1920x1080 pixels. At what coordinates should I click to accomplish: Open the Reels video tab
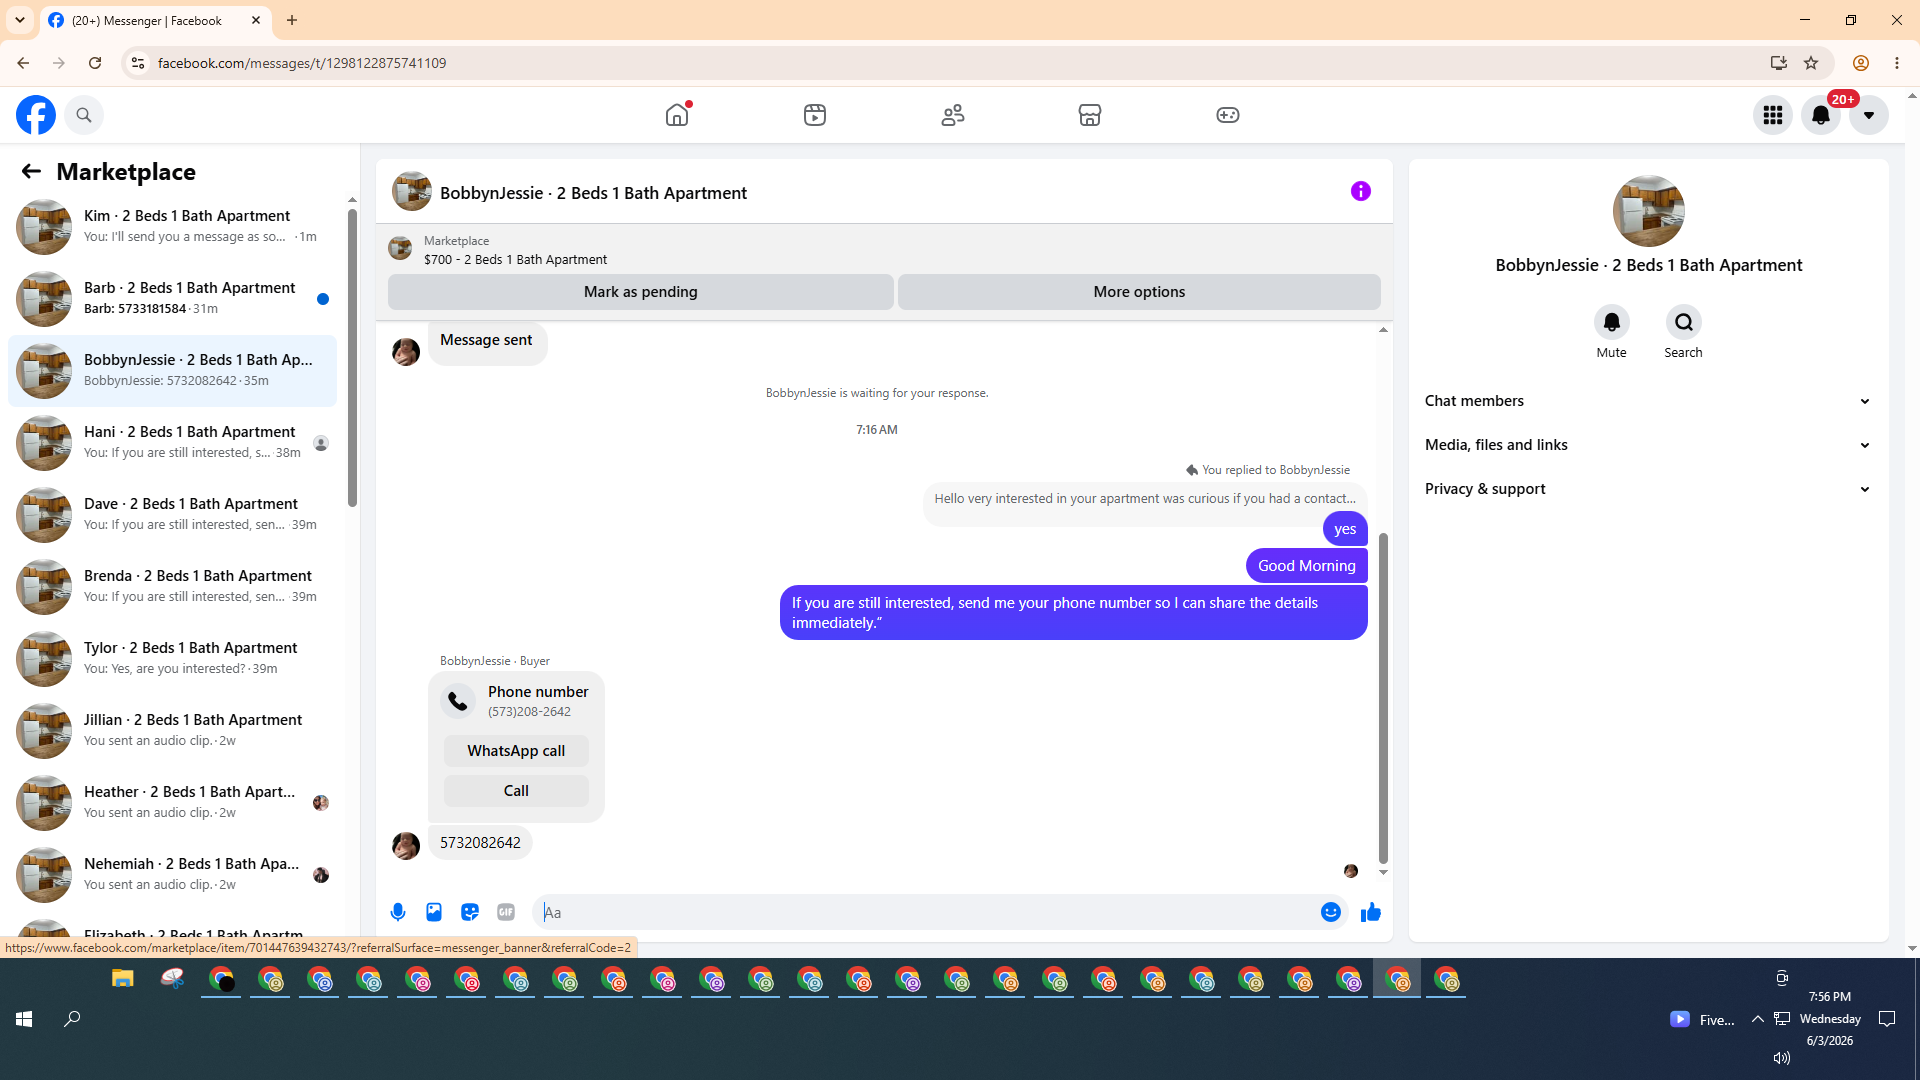coord(815,115)
